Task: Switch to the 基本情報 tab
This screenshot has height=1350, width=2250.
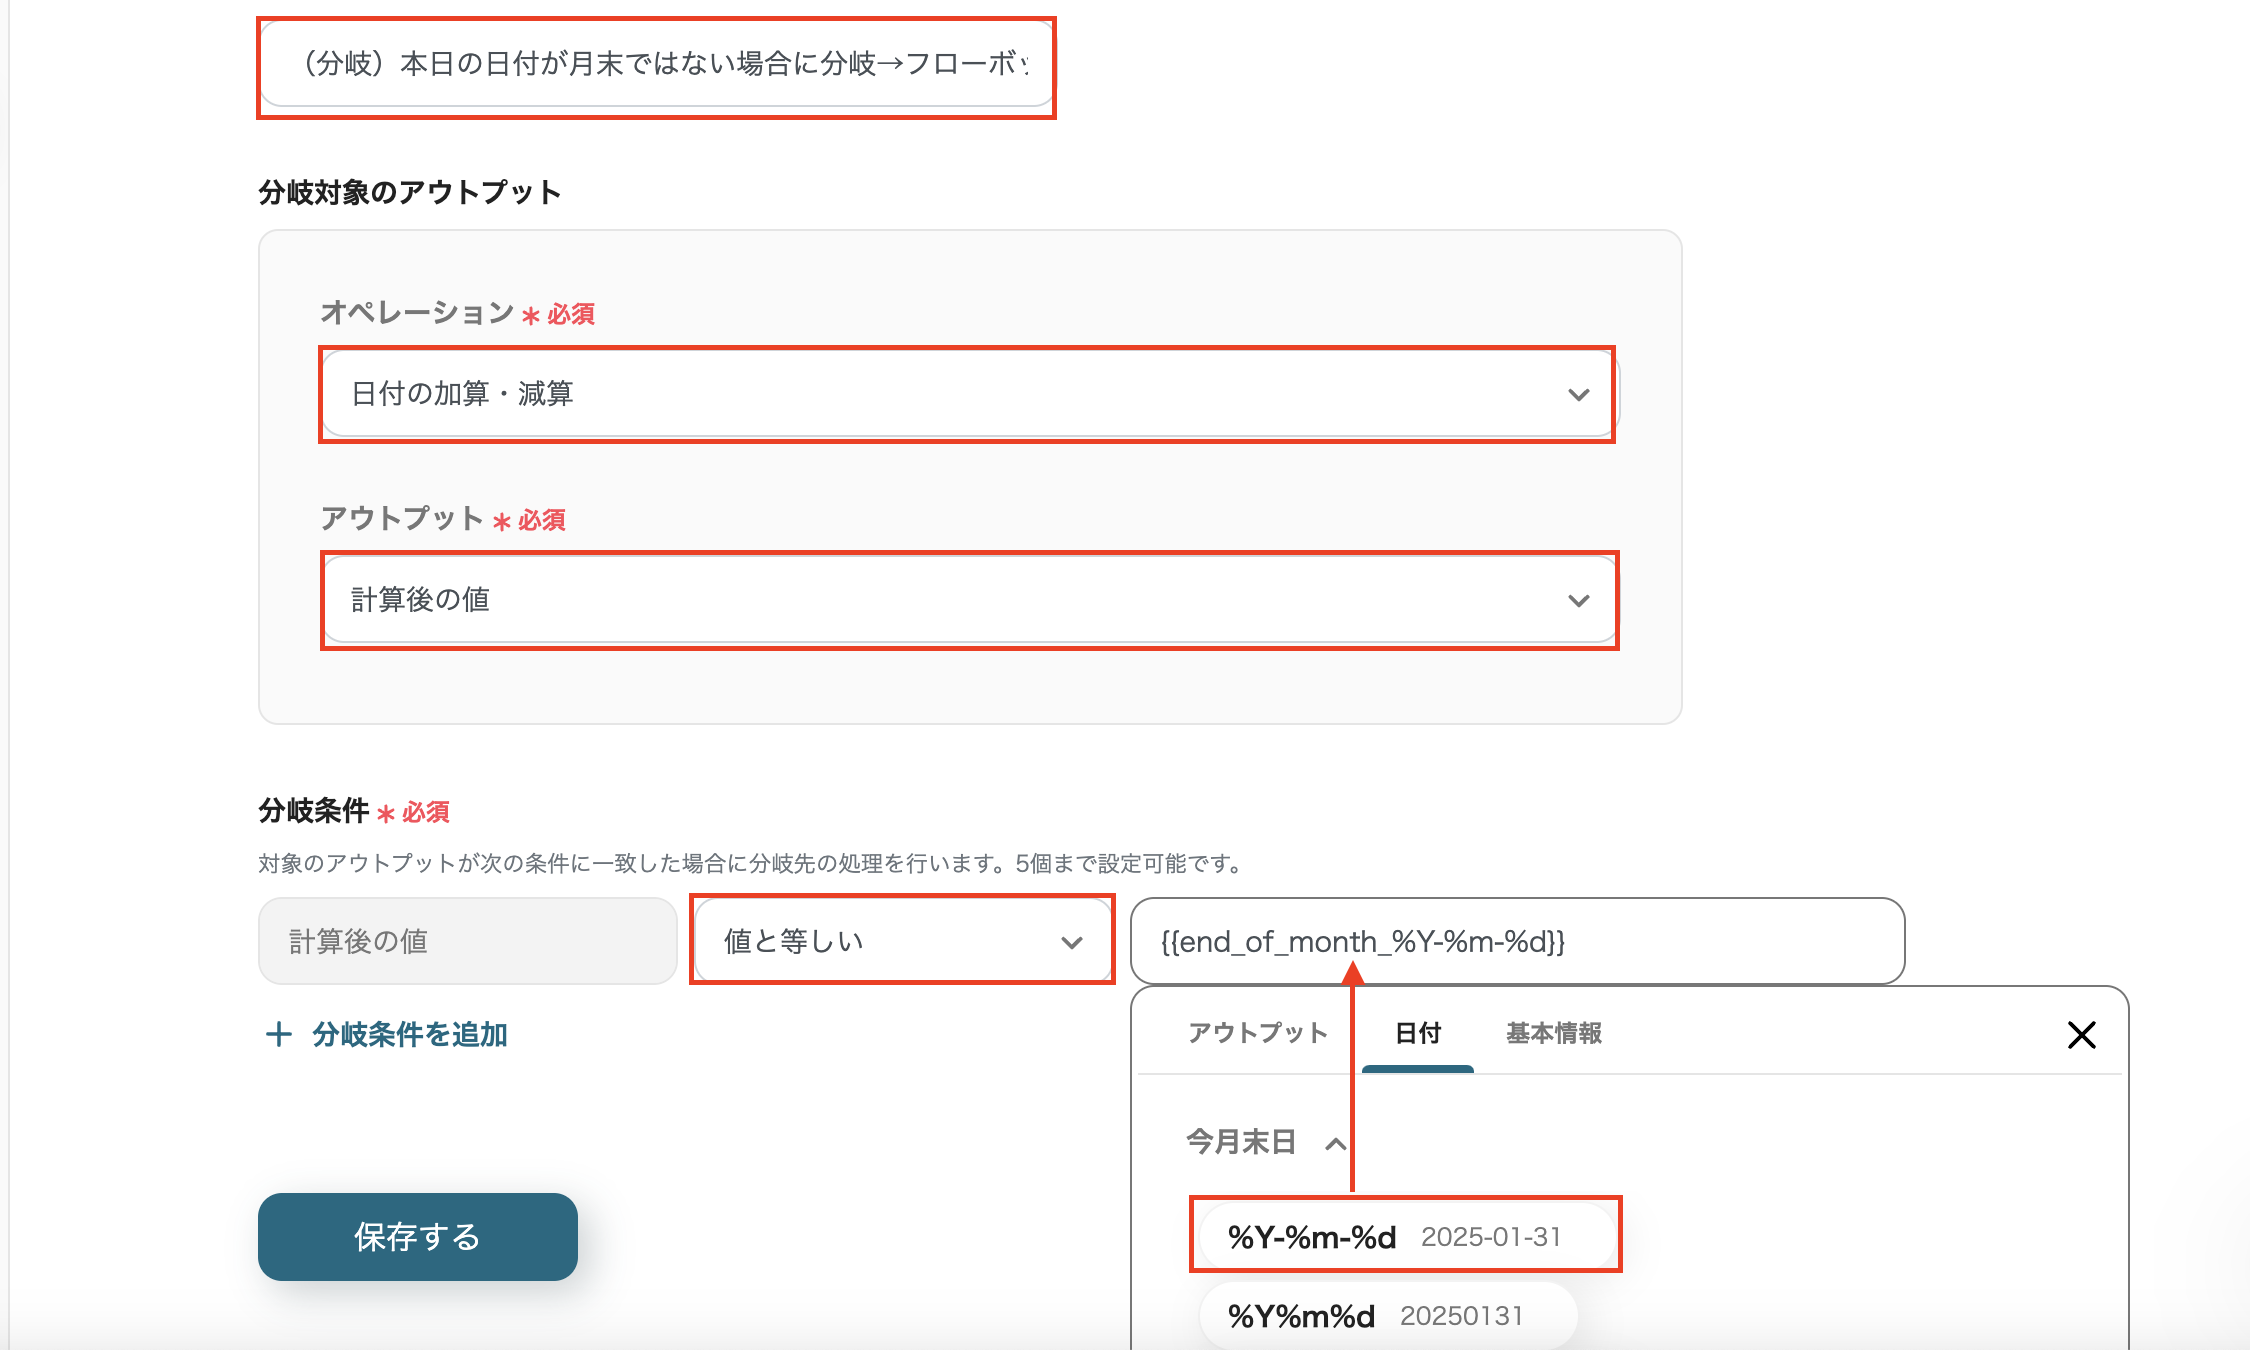Action: [1553, 1033]
